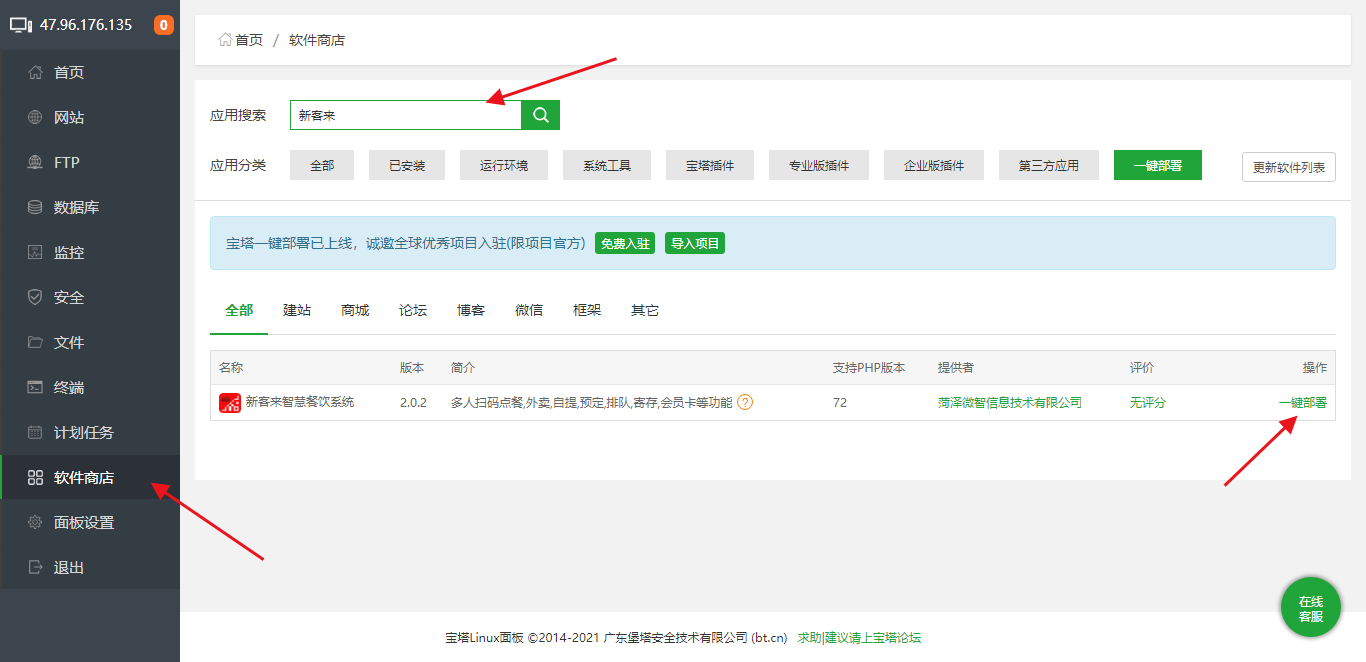This screenshot has width=1366, height=662.
Task: Focus the 应用搜索 input field
Action: tap(406, 115)
